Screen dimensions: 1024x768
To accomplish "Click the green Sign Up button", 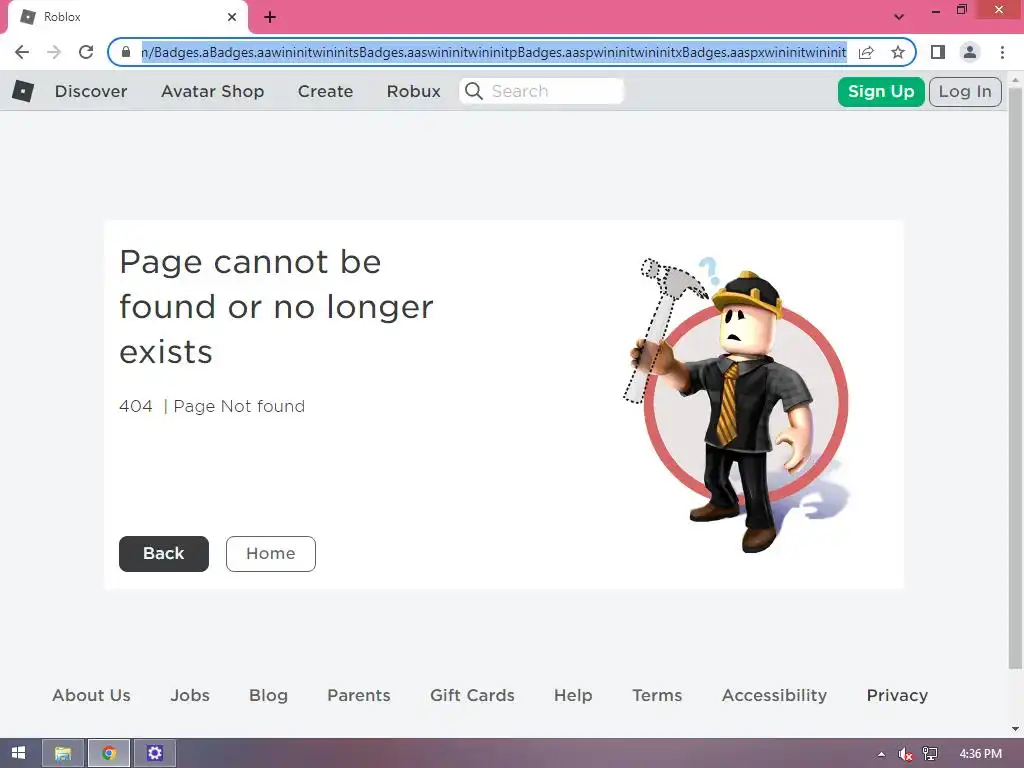I will tap(881, 91).
